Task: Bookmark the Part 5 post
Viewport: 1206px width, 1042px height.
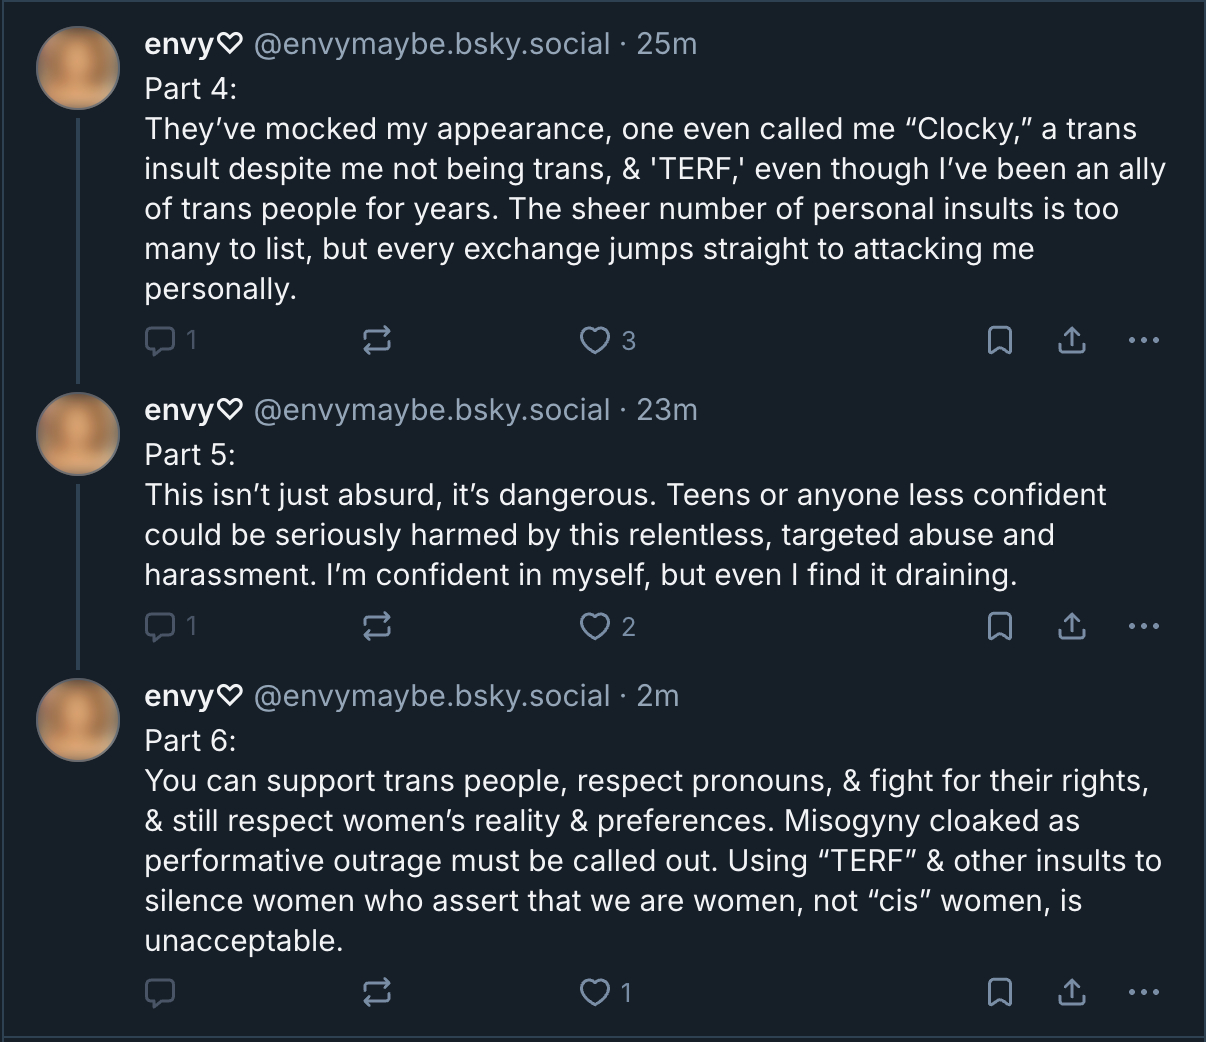Action: click(999, 627)
